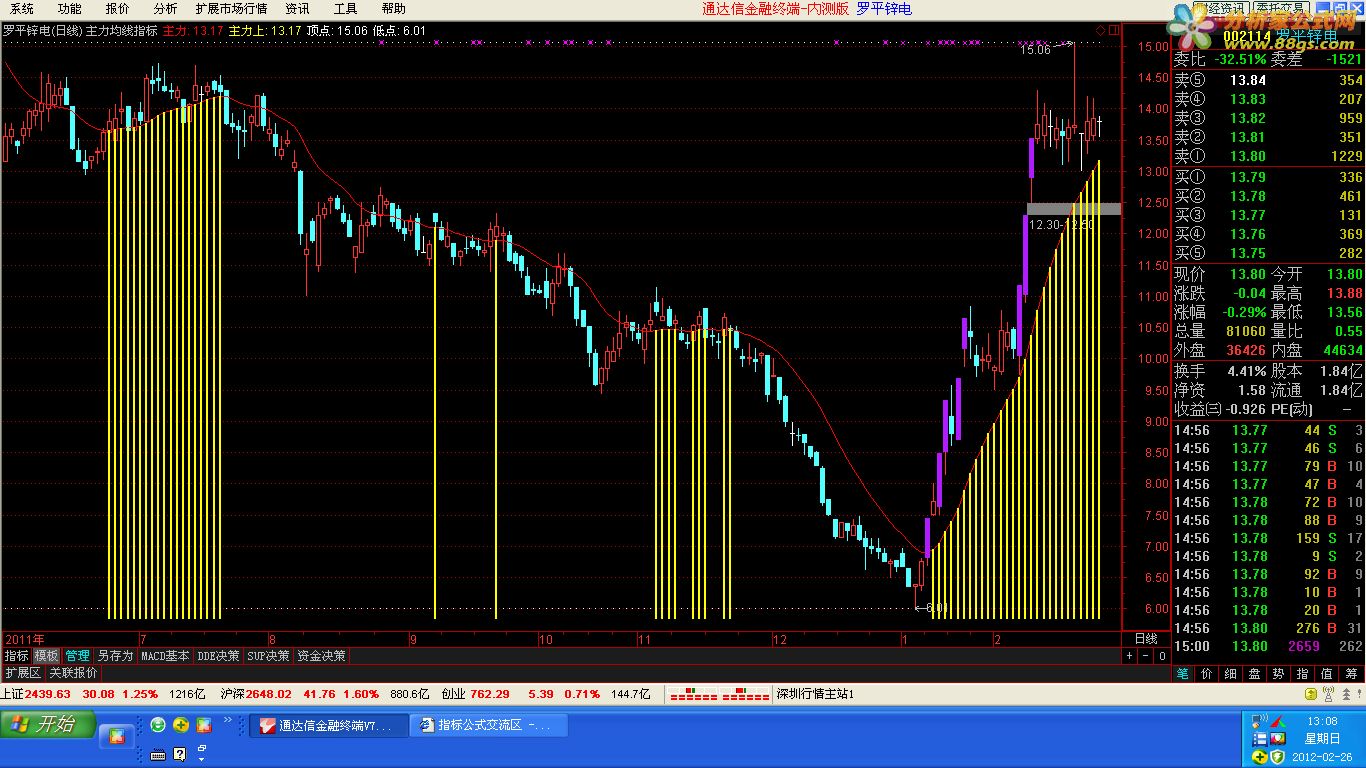Viewport: 1366px width, 768px height.
Task: Click the green refresh quick launch icon
Action: tap(158, 725)
